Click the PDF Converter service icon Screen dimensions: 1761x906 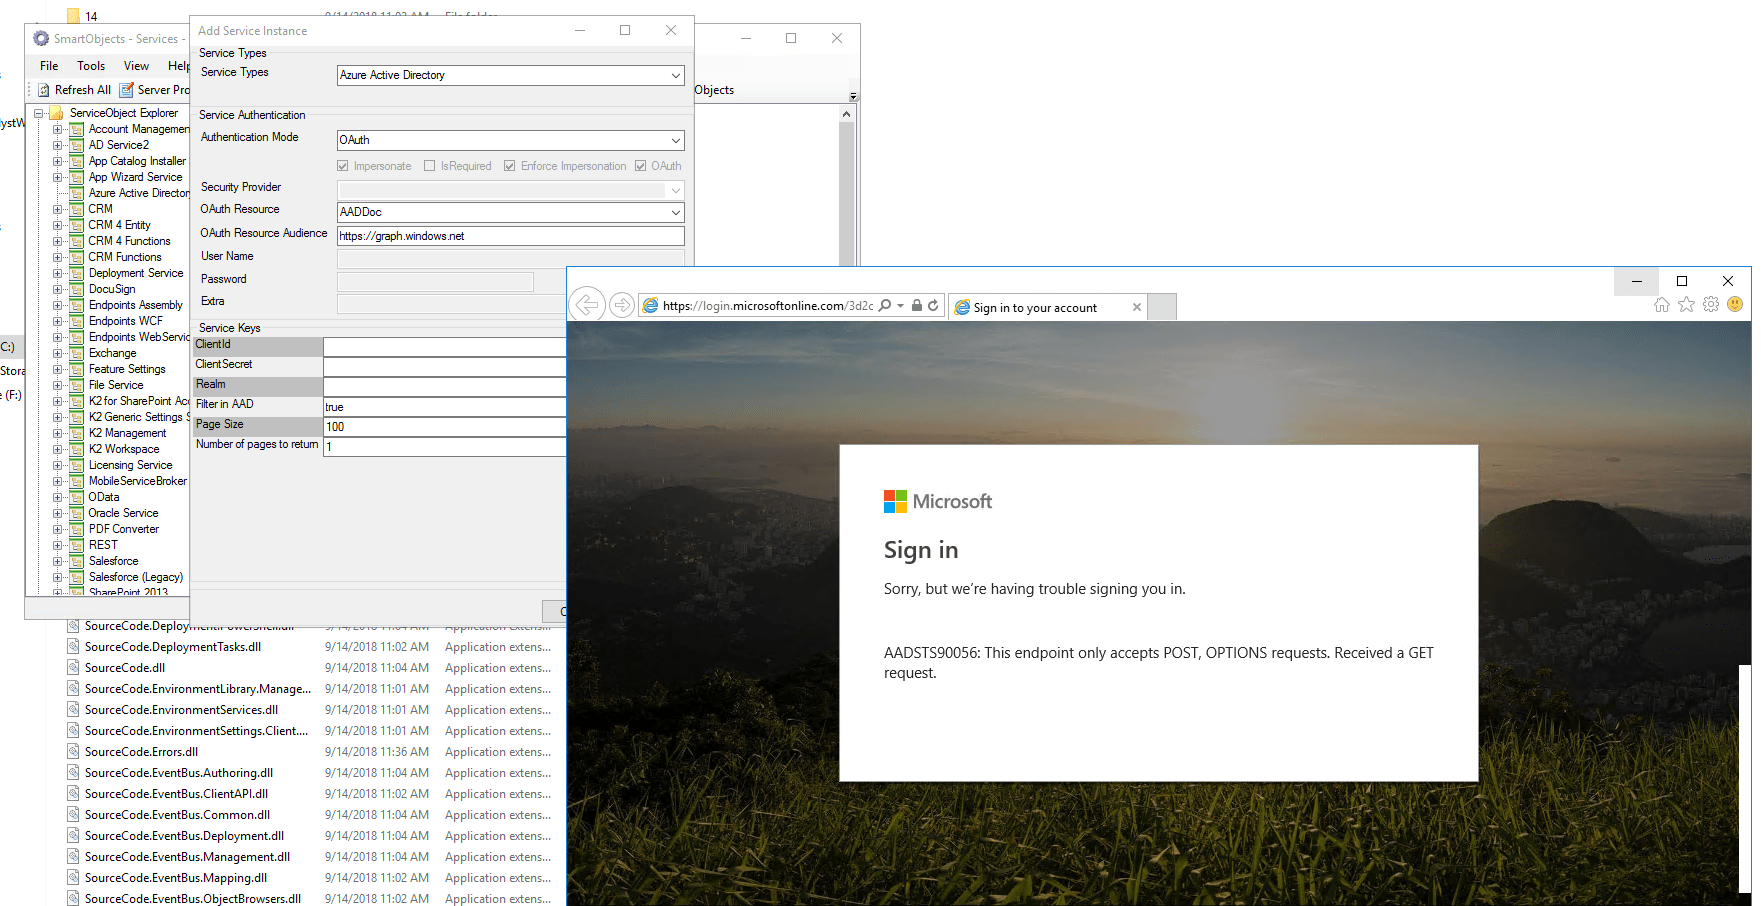pos(77,529)
